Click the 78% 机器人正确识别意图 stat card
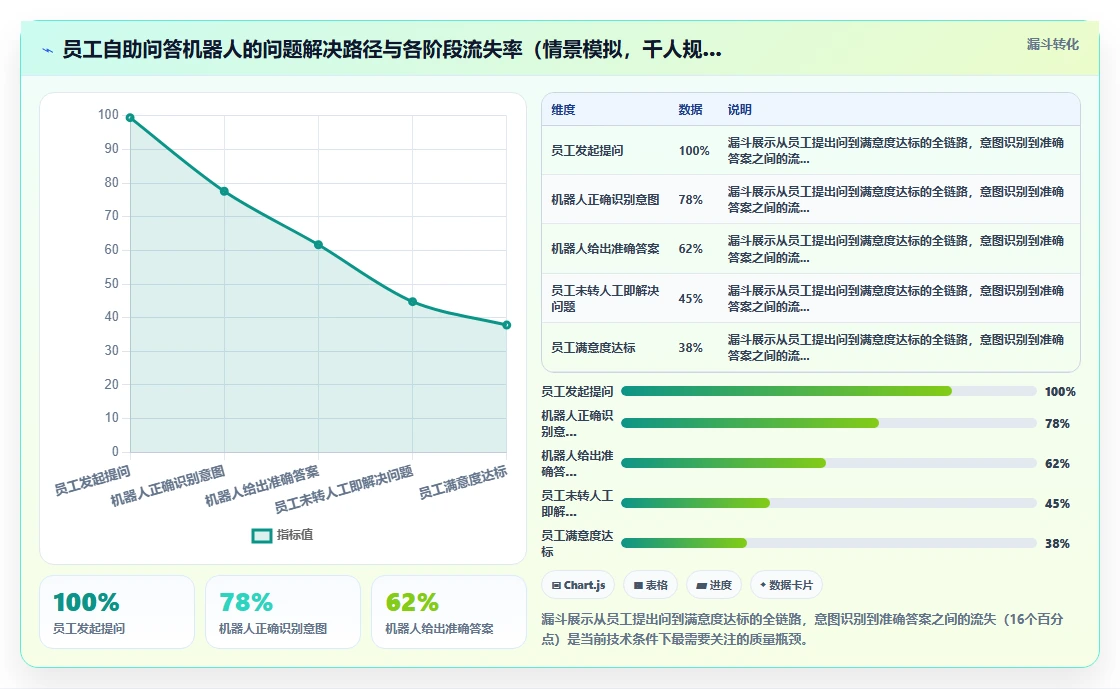The width and height of the screenshot is (1120, 689). pos(283,612)
